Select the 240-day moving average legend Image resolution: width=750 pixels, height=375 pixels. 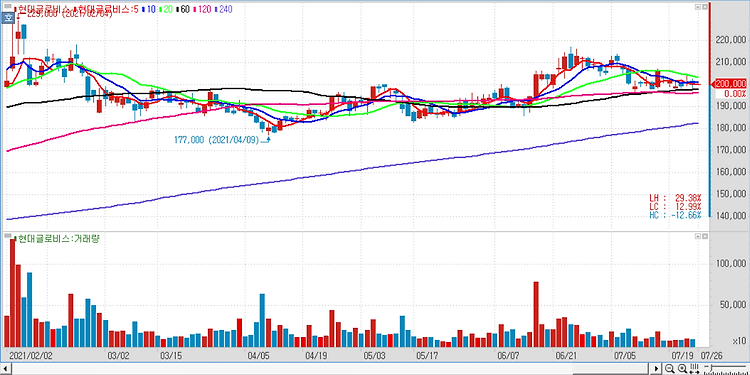(x=223, y=10)
